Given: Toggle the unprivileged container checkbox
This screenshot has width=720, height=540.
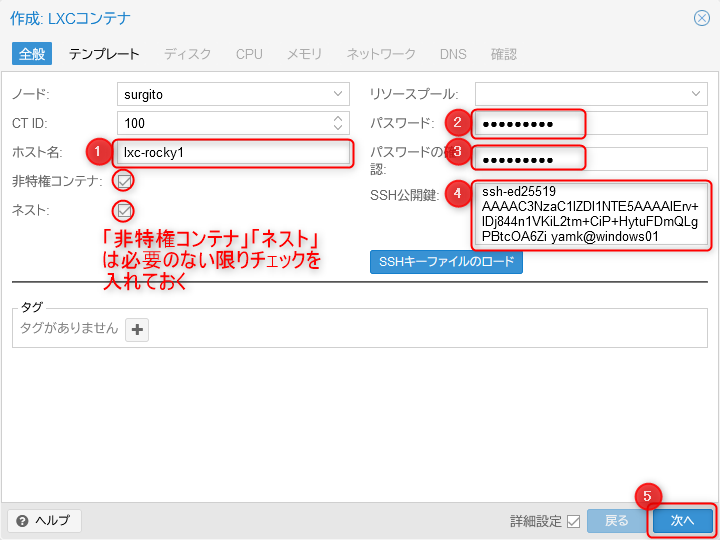Looking at the screenshot, I should [124, 181].
